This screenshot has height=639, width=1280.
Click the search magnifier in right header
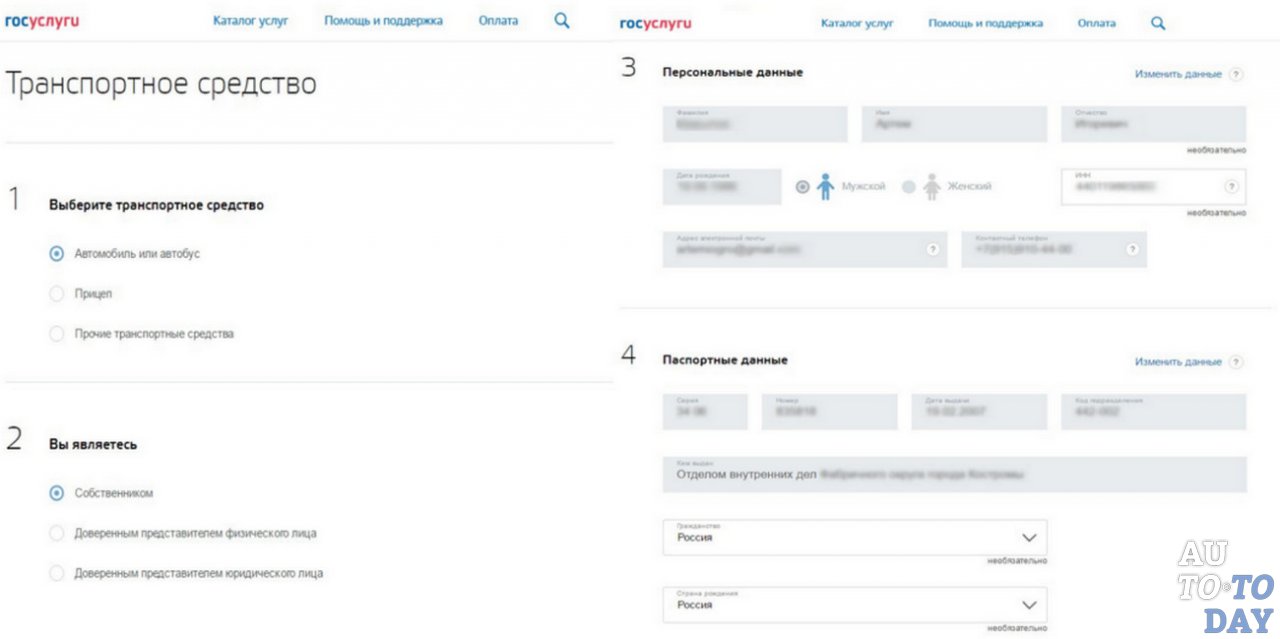point(1158,23)
